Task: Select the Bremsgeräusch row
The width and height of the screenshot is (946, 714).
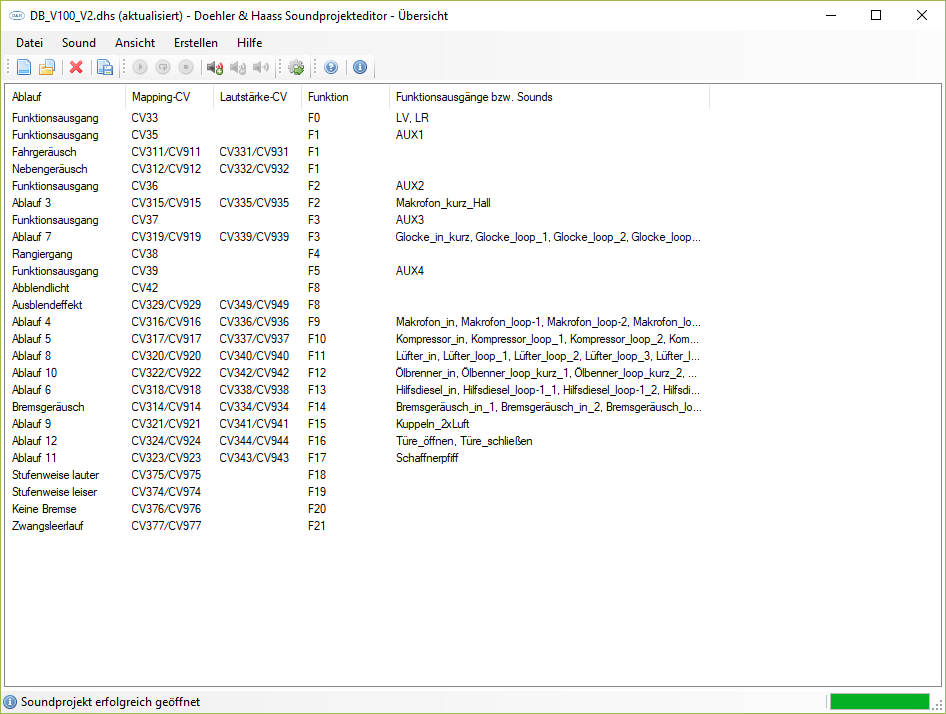Action: [x=358, y=407]
